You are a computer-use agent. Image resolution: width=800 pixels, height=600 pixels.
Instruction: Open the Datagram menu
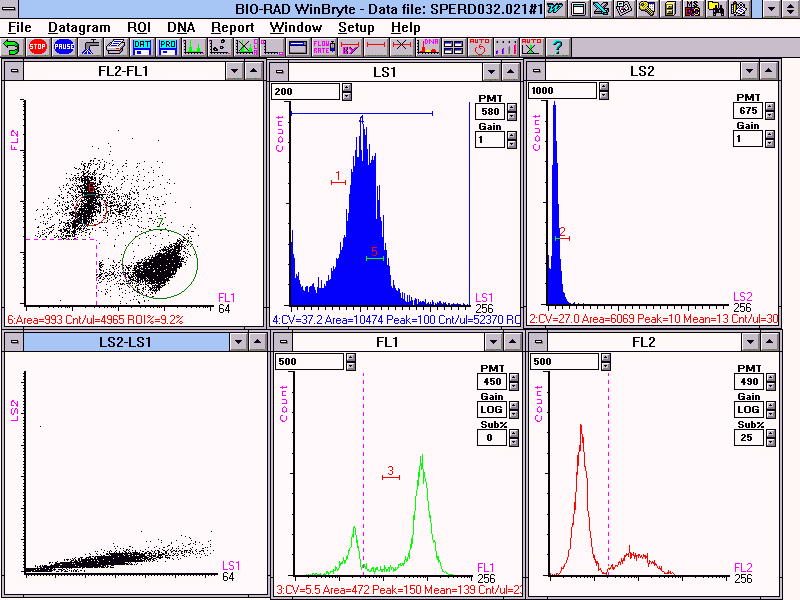(79, 28)
